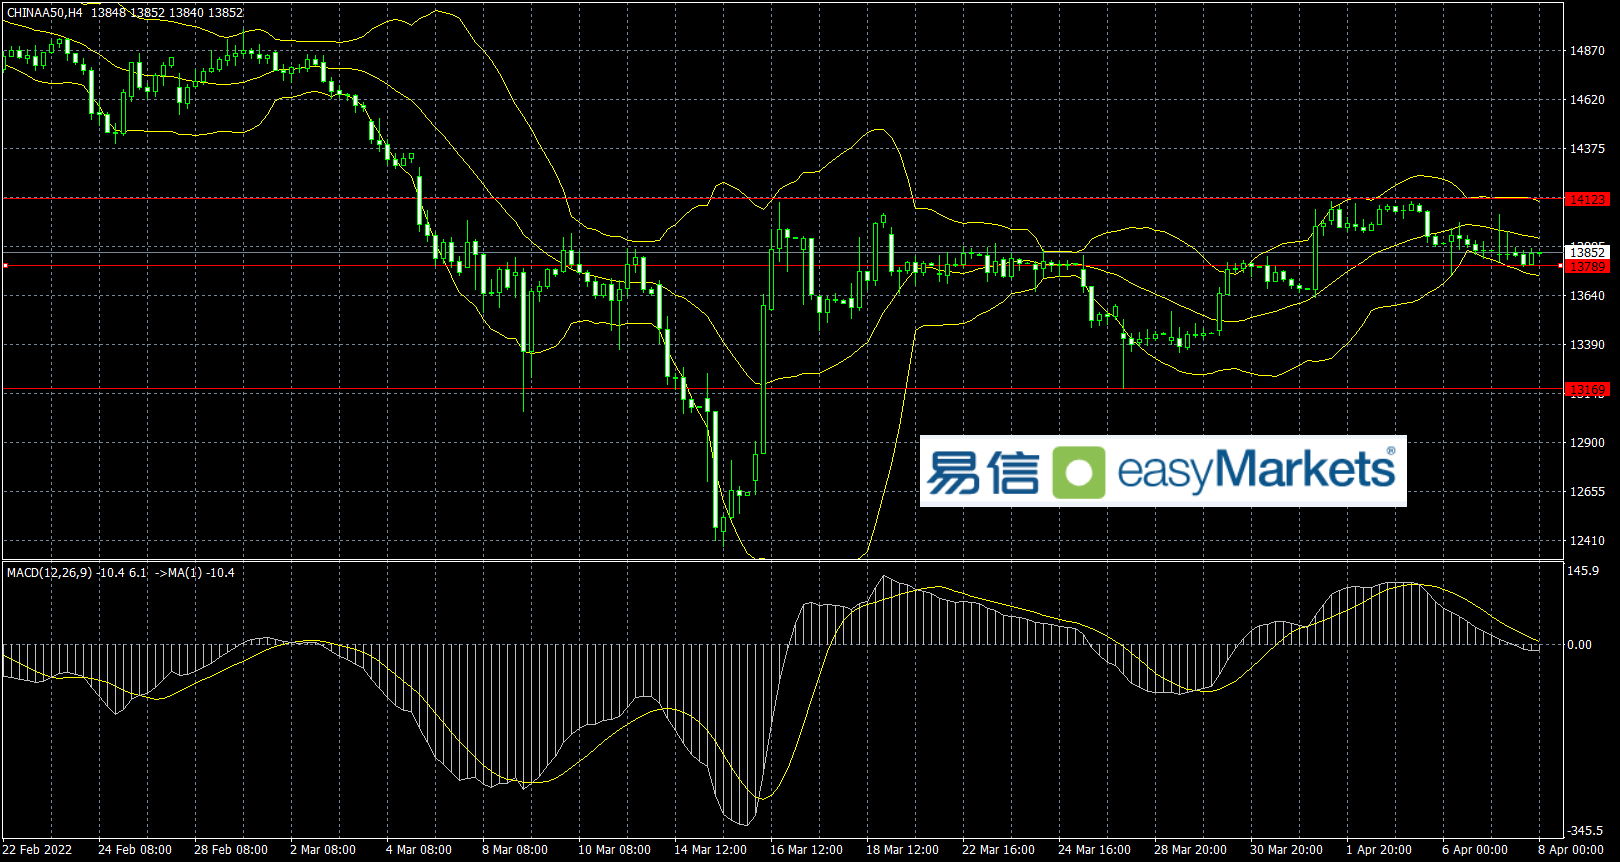
Task: Select the 14870 price axis label
Action: coord(1587,51)
